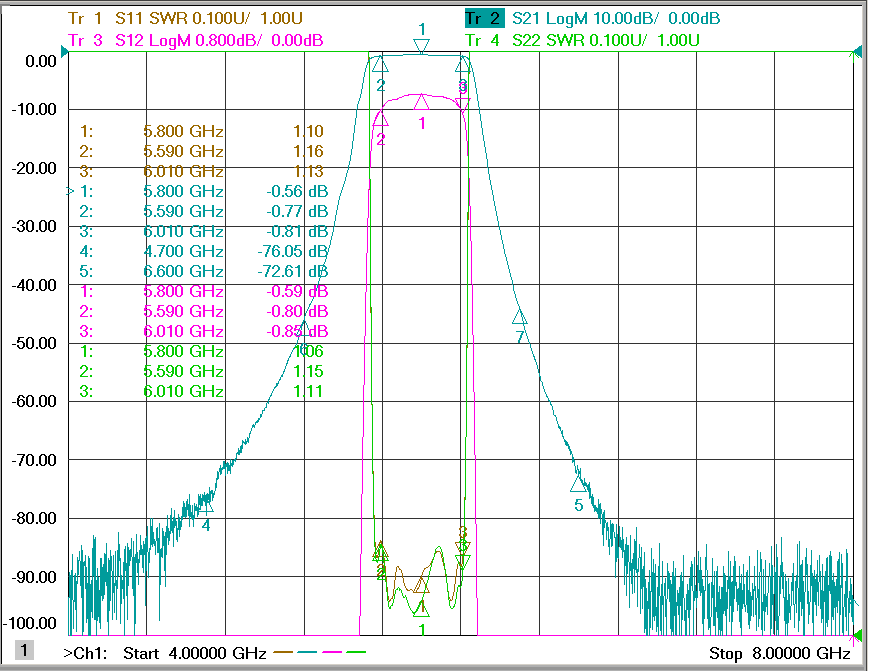Select magenta marker 1 triangle on S12 trace
Image resolution: width=869 pixels, height=671 pixels.
pos(421,102)
